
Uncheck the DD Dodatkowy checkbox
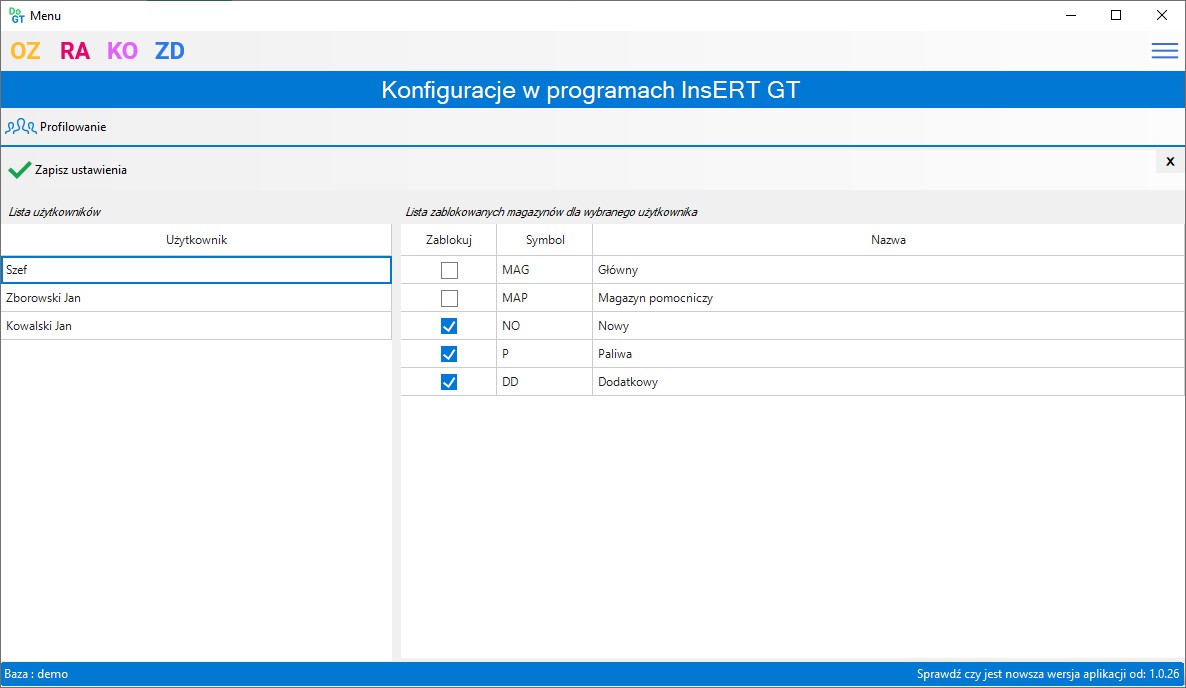click(447, 381)
